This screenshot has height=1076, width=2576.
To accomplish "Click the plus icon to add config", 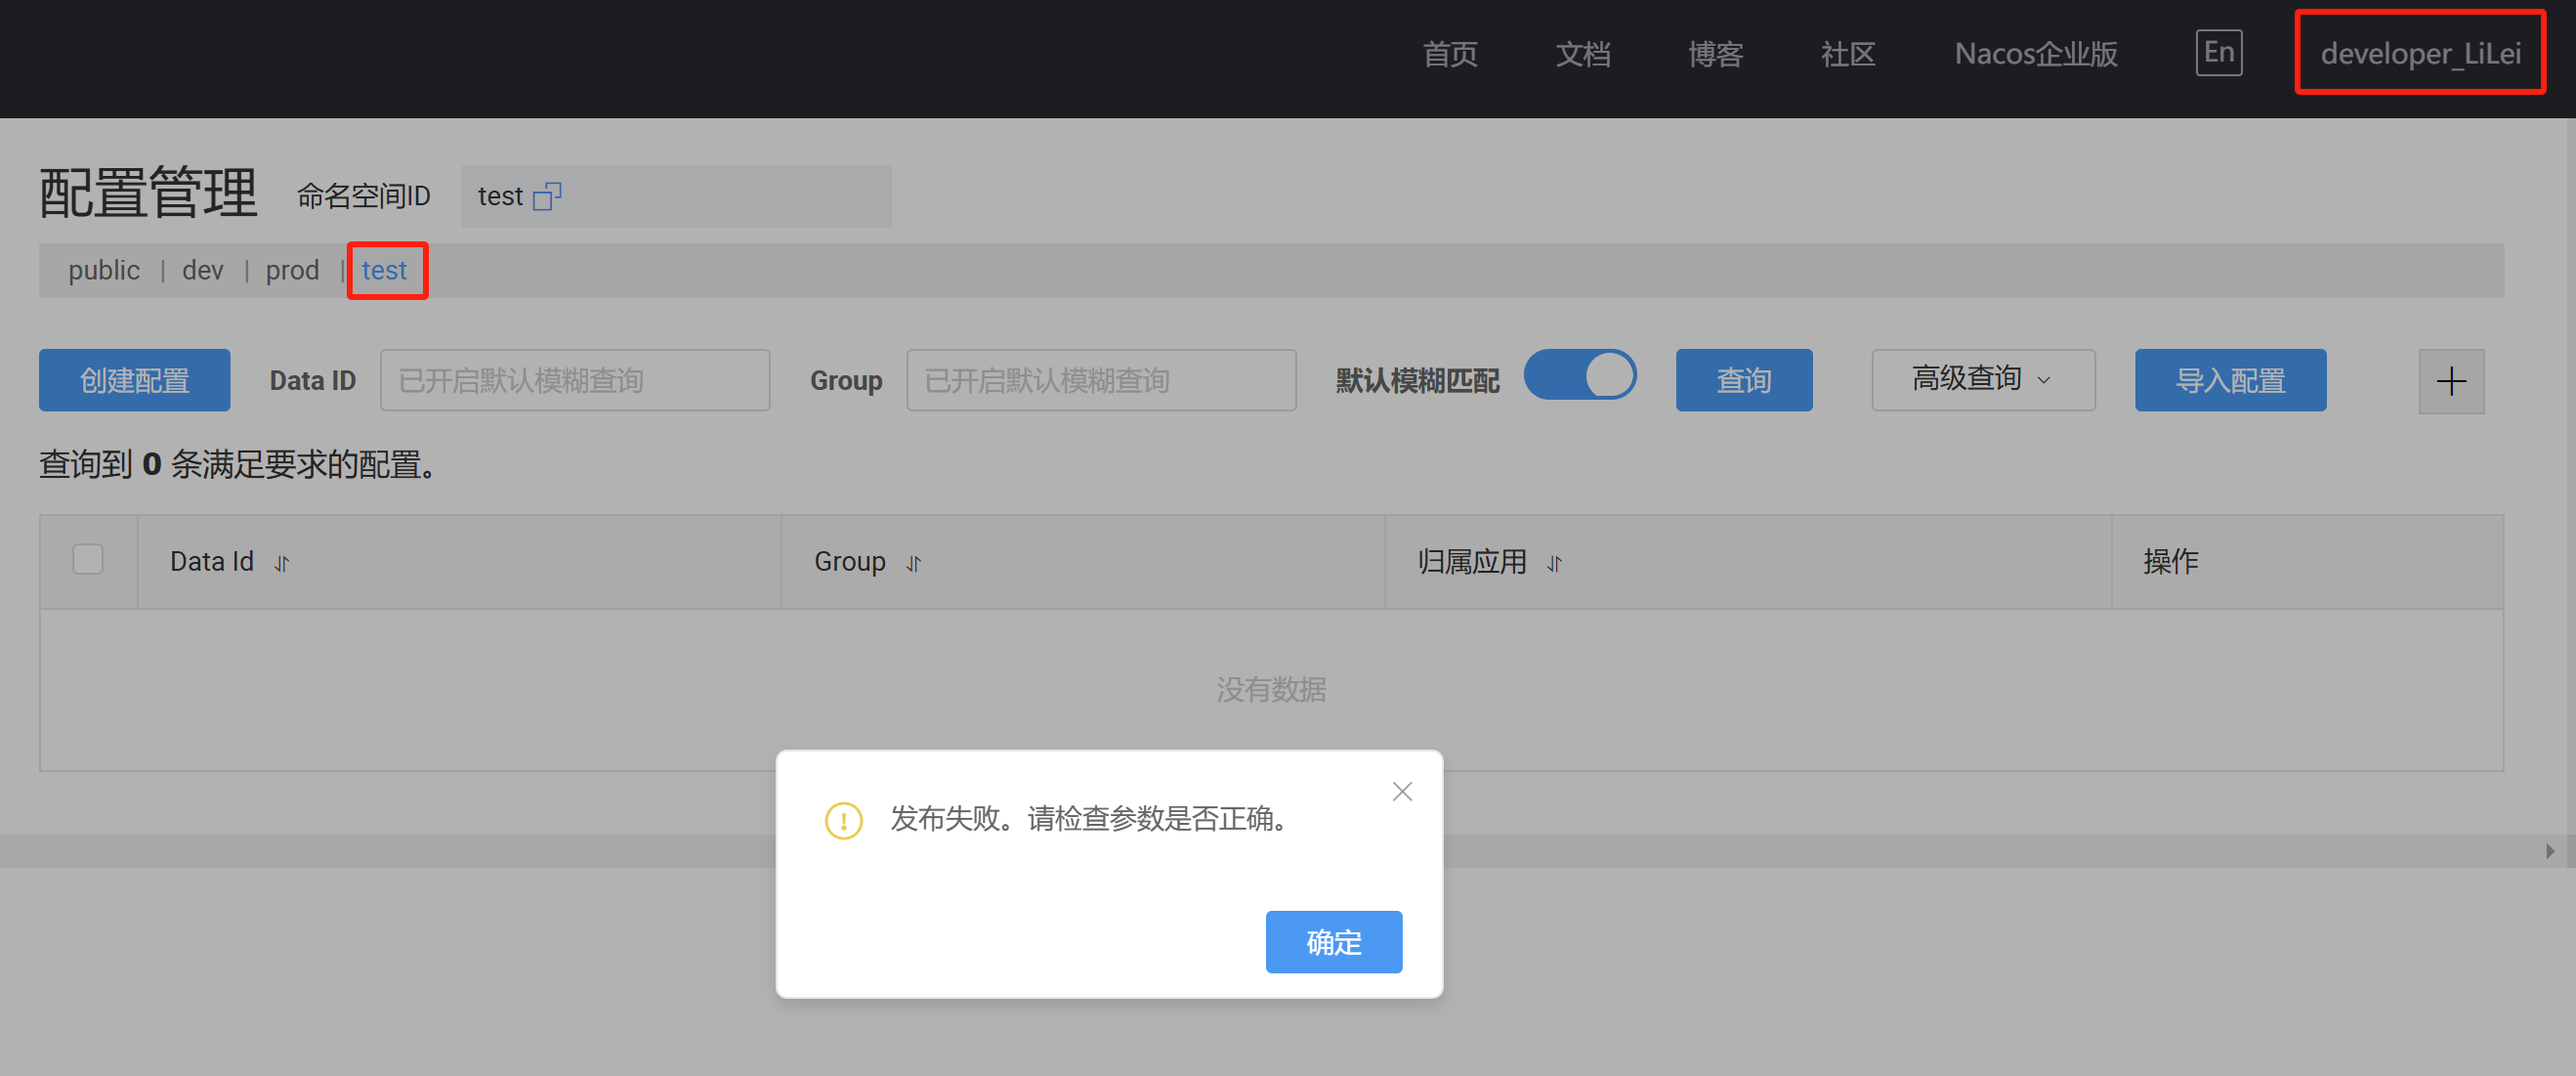I will [x=2450, y=381].
